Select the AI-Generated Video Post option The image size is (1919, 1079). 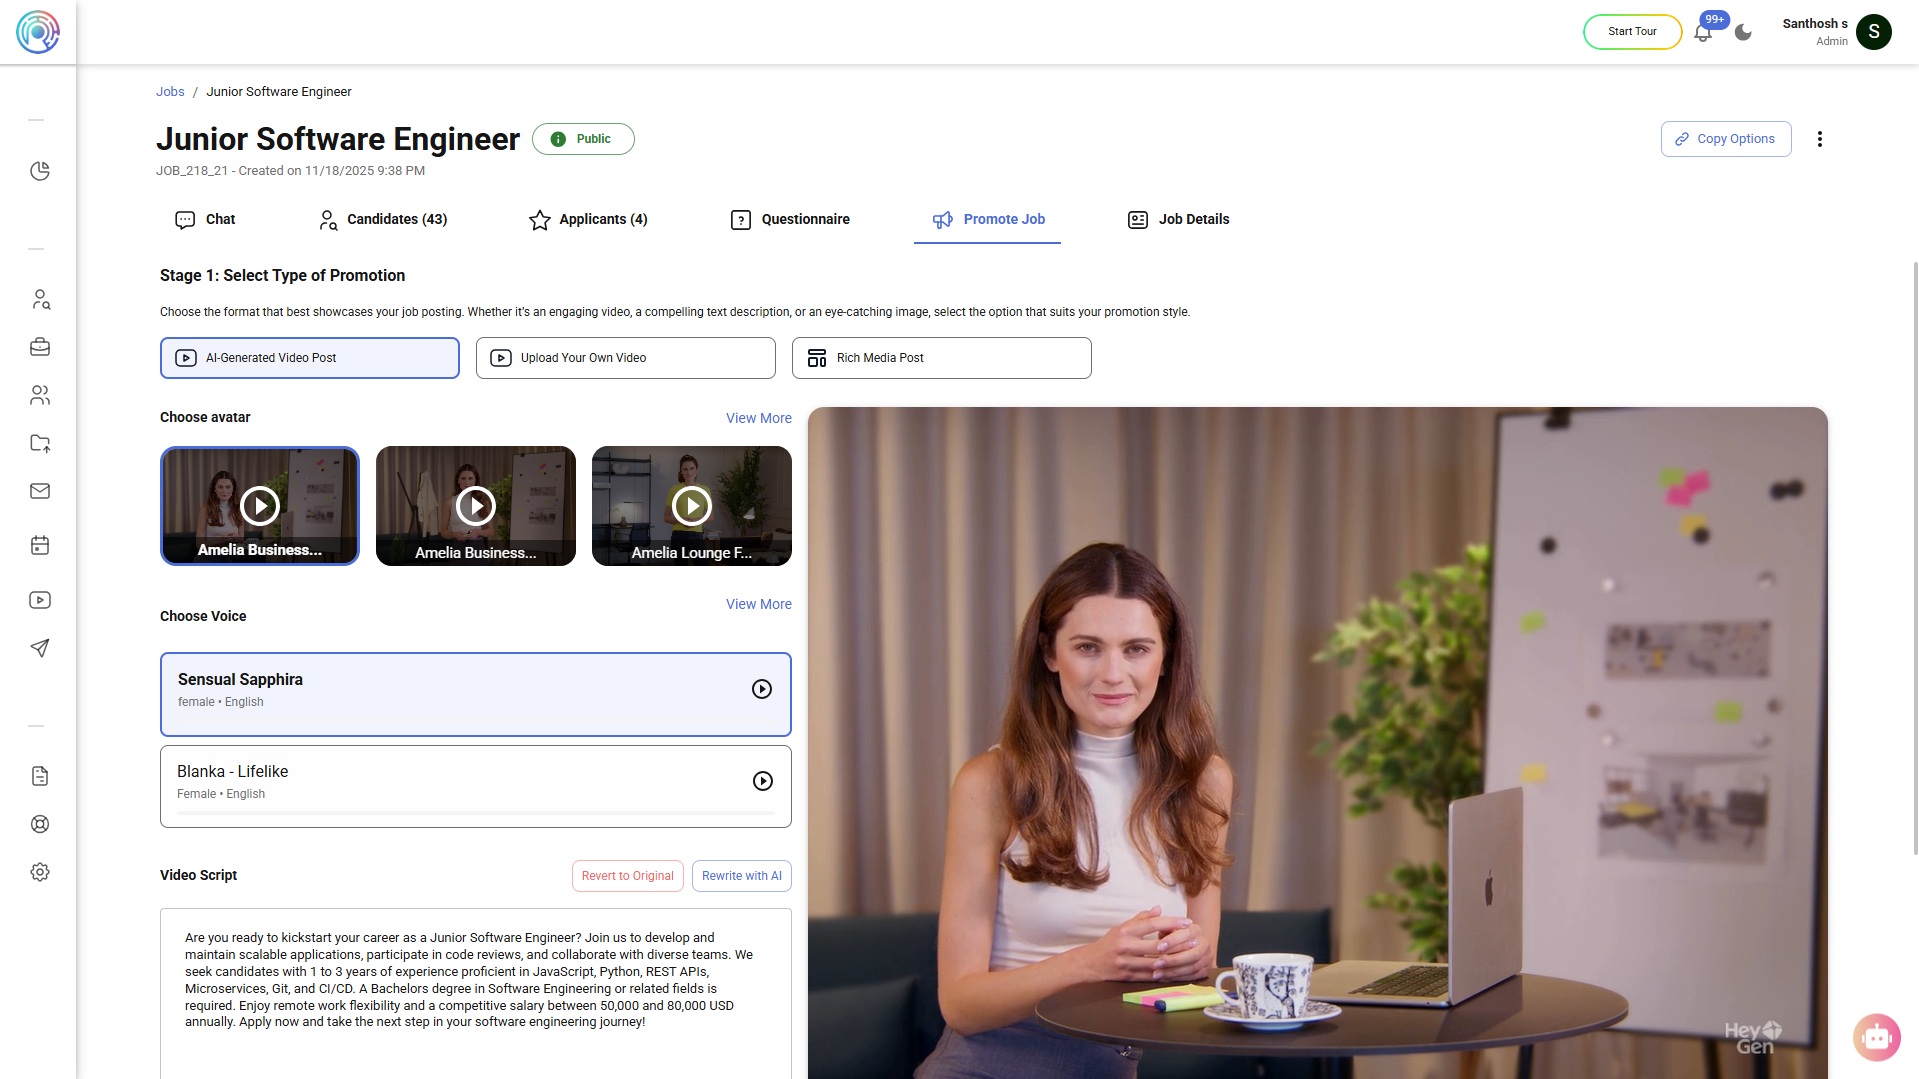[x=310, y=358]
